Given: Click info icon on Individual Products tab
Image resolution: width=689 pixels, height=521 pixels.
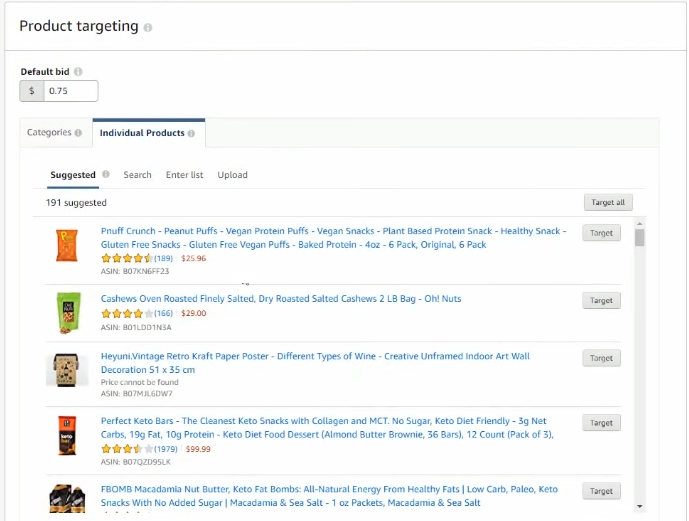Looking at the screenshot, I should (191, 133).
